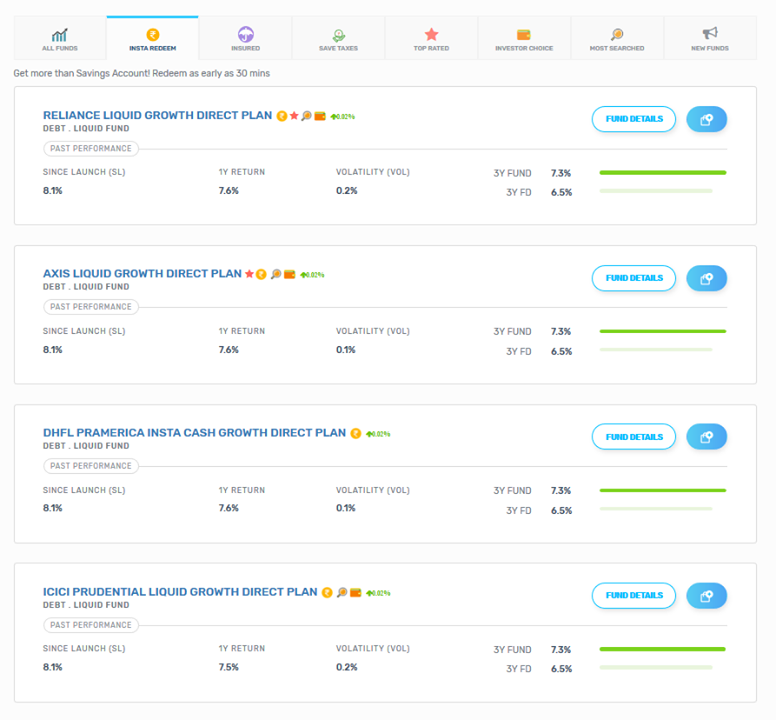Click the magnifier most-searched icon beside Reliance Liquid

(306, 116)
